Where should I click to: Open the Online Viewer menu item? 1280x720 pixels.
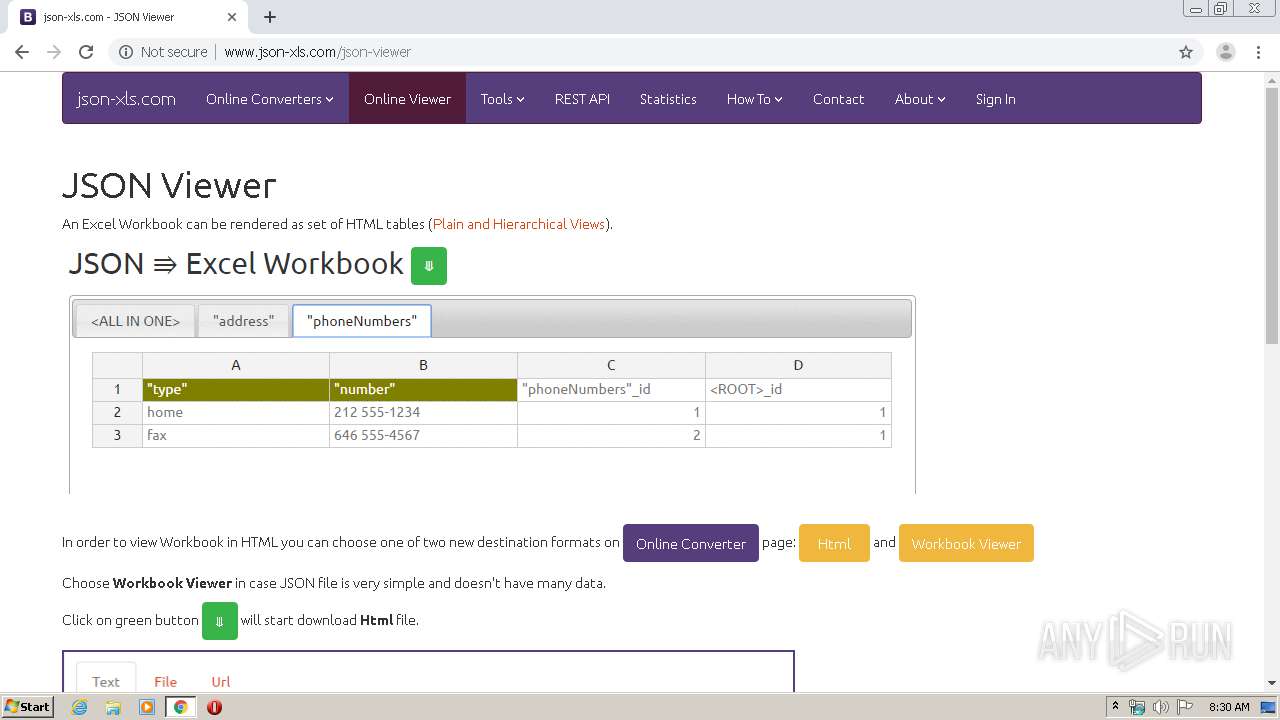(407, 99)
